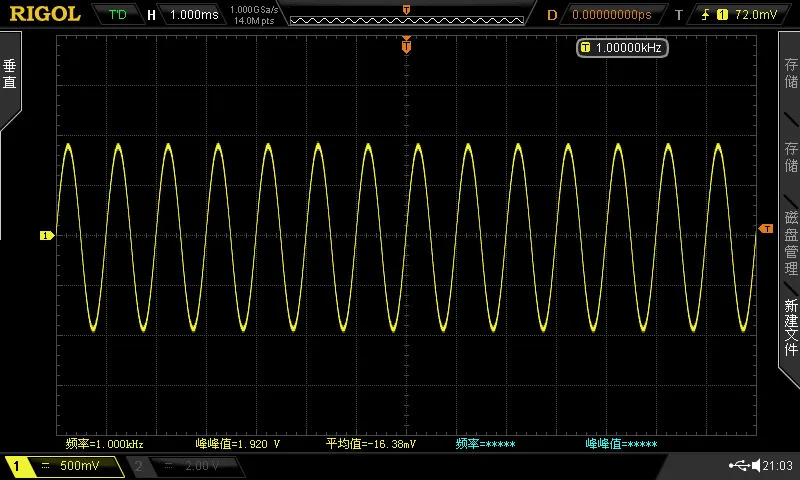This screenshot has width=800, height=480.
Task: Select the orange trigger position marker at top
Action: coord(406,46)
